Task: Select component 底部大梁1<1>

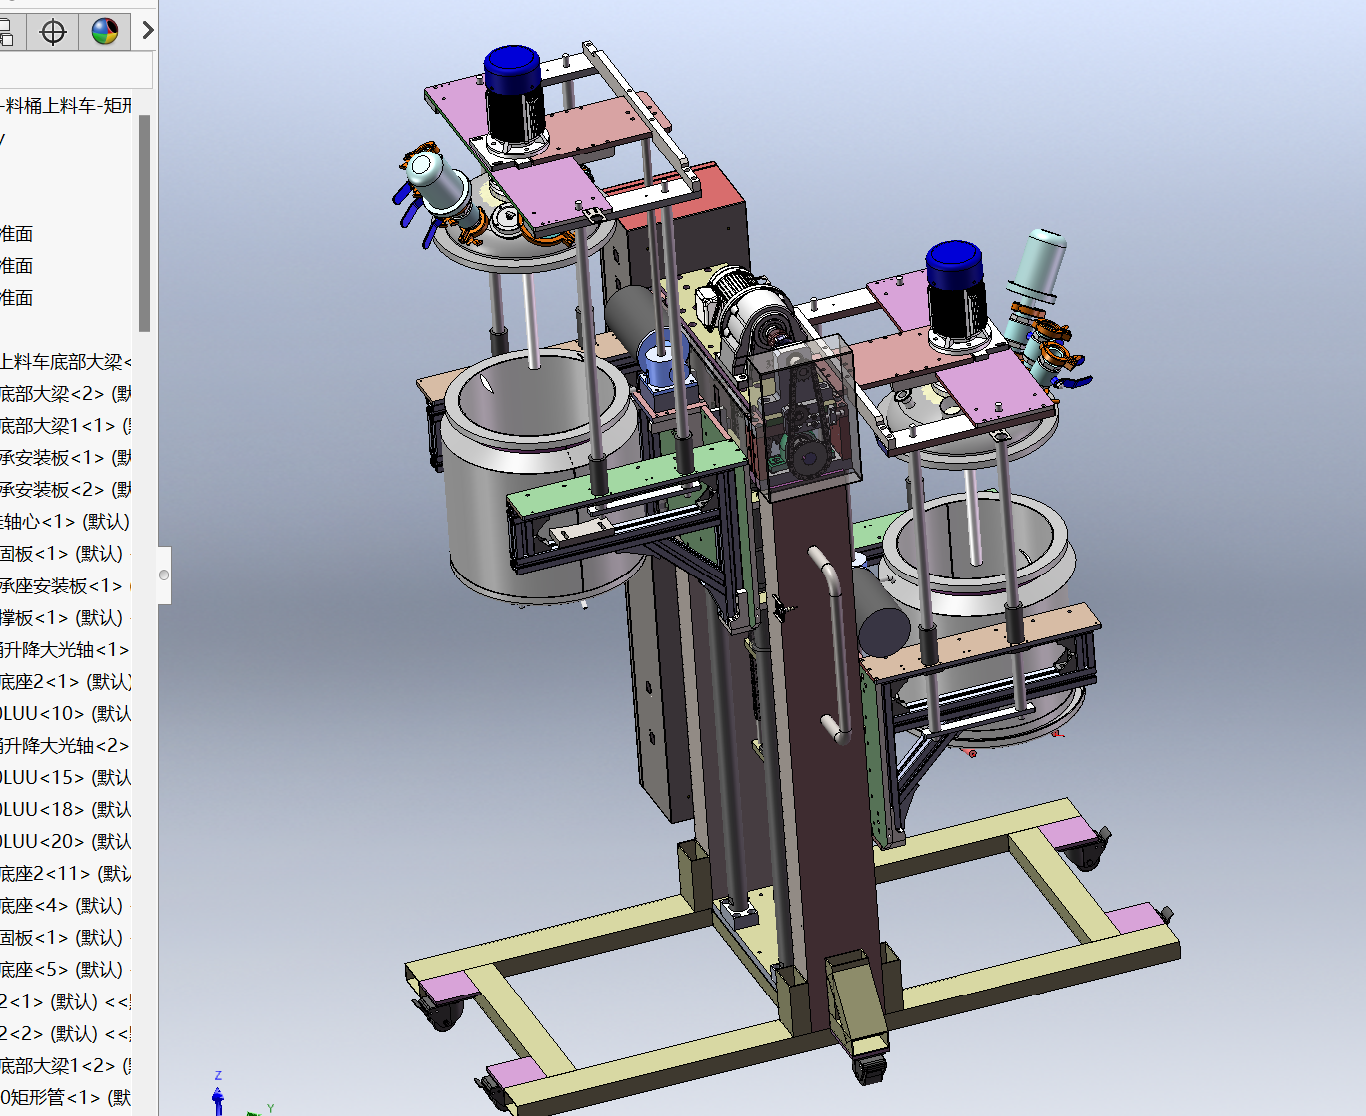Action: pos(66,425)
